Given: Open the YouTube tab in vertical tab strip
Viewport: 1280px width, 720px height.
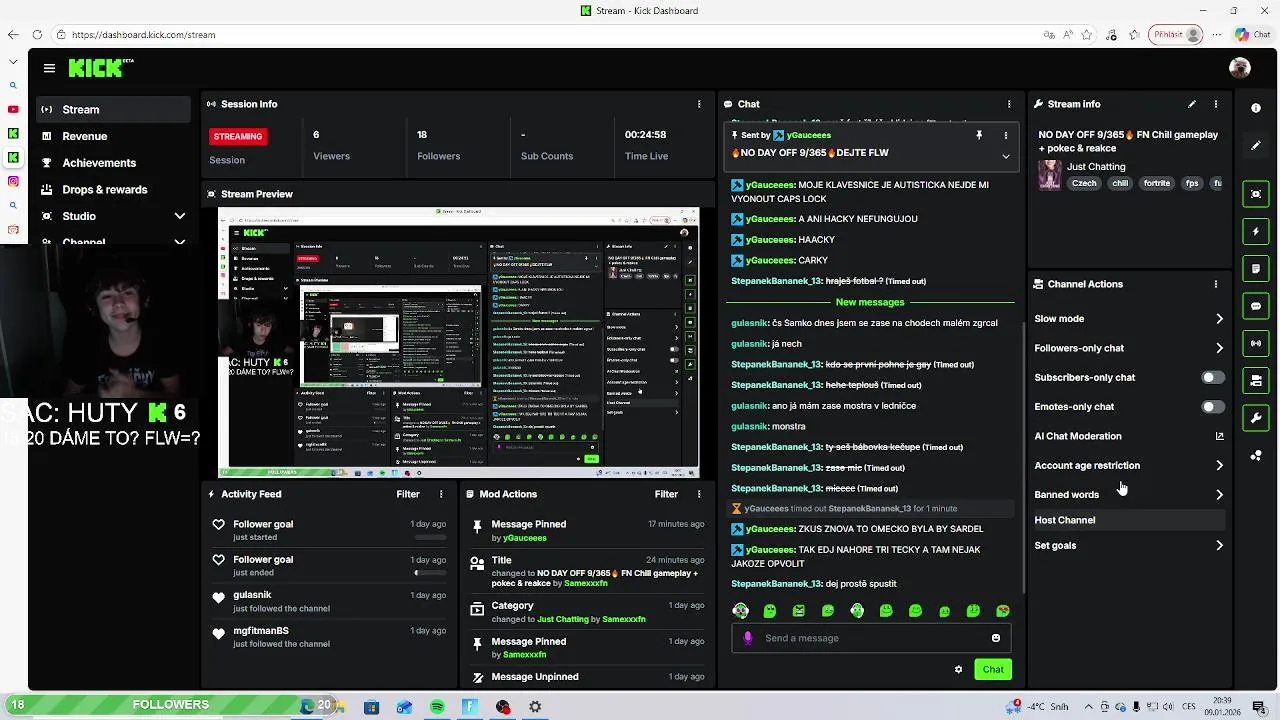Looking at the screenshot, I should (13, 109).
